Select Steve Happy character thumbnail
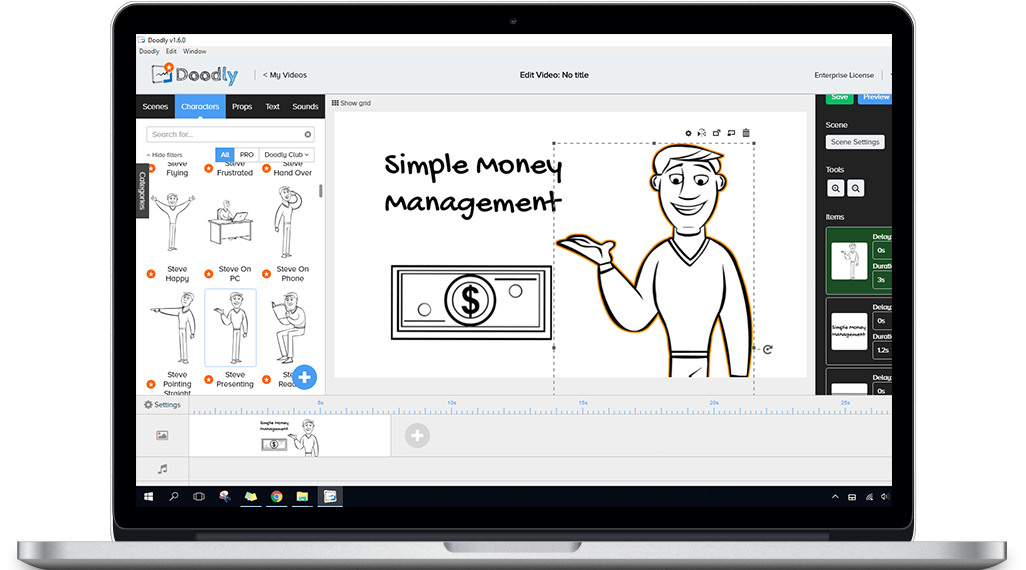 click(x=173, y=223)
